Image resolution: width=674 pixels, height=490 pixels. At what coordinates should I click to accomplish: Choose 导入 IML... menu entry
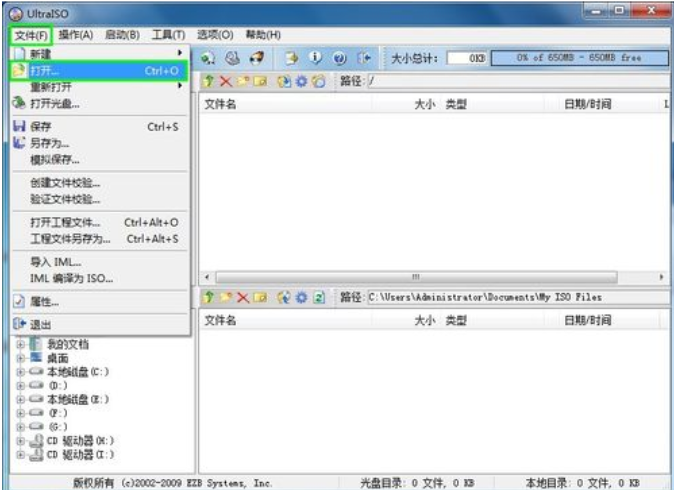tap(99, 262)
